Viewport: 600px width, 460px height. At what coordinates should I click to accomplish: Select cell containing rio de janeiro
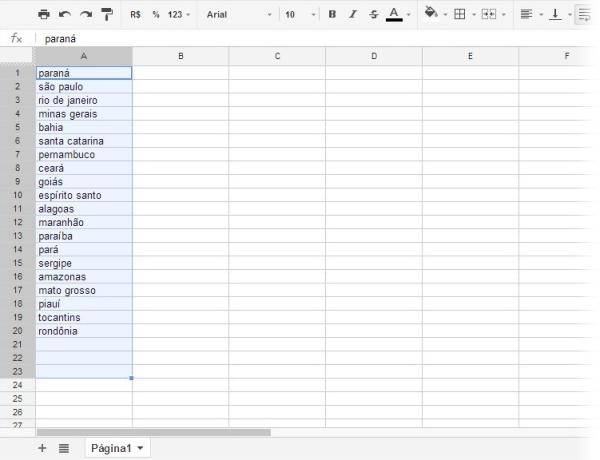pos(84,100)
